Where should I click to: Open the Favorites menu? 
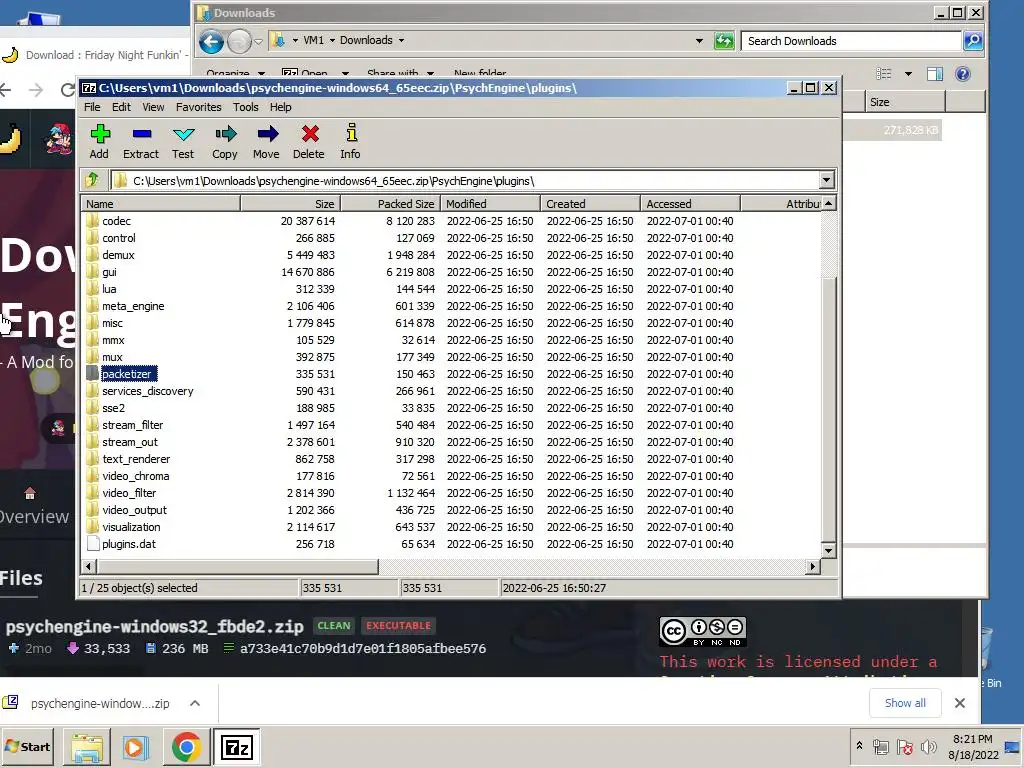coord(199,107)
